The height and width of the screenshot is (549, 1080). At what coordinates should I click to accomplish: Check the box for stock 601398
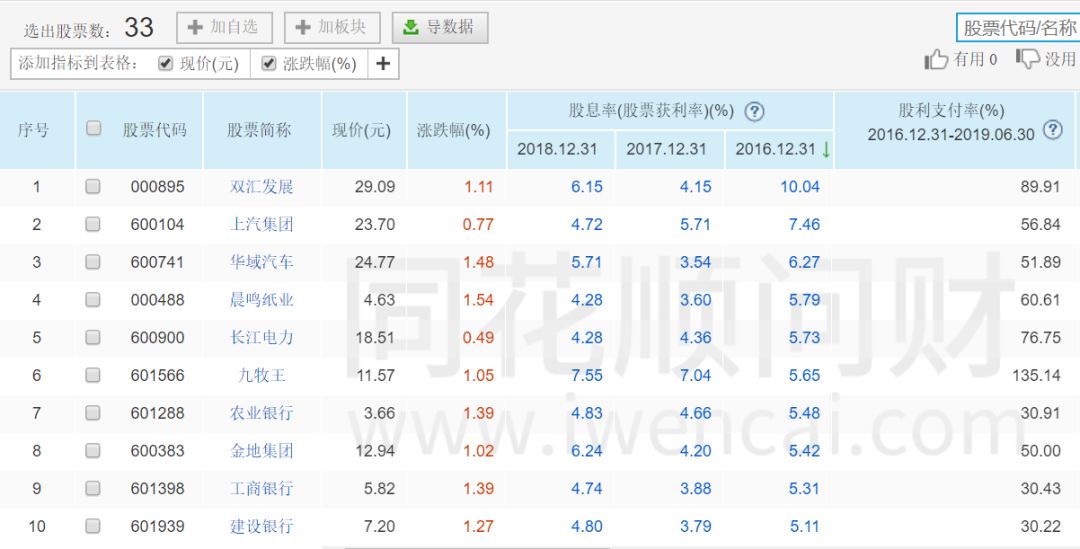pyautogui.click(x=93, y=489)
